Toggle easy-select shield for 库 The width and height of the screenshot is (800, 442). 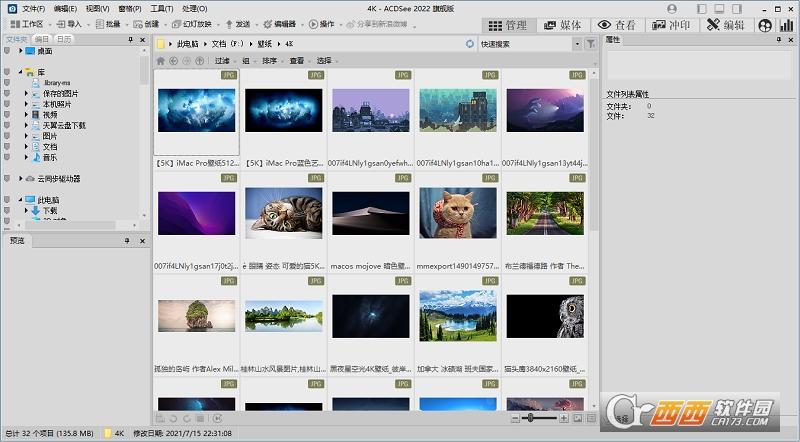[7, 72]
